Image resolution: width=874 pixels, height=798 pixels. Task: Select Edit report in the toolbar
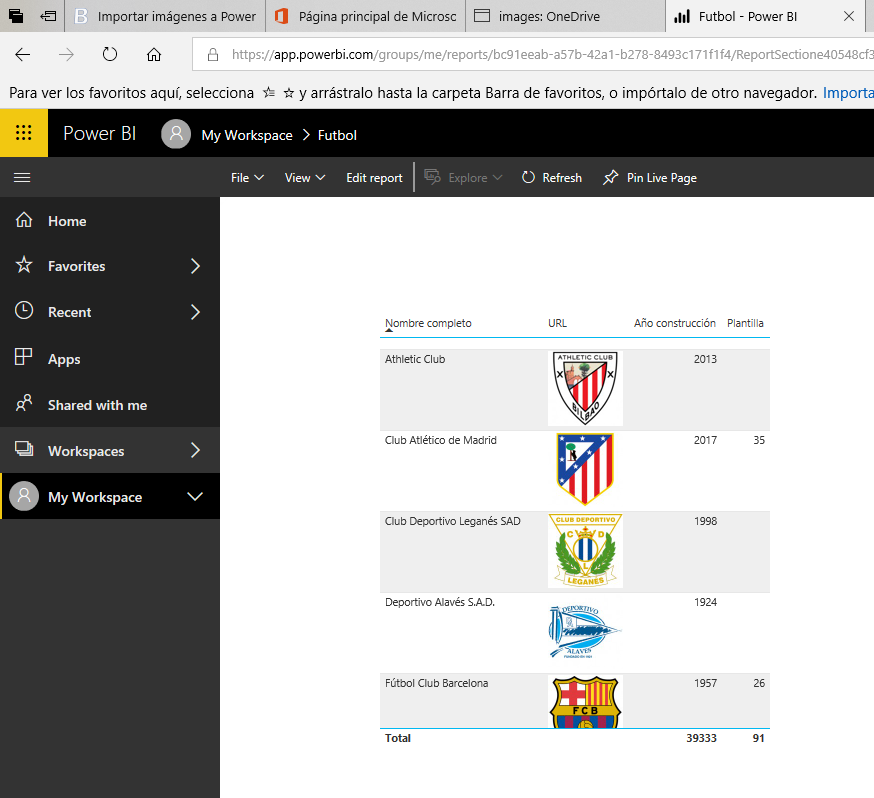(x=373, y=177)
